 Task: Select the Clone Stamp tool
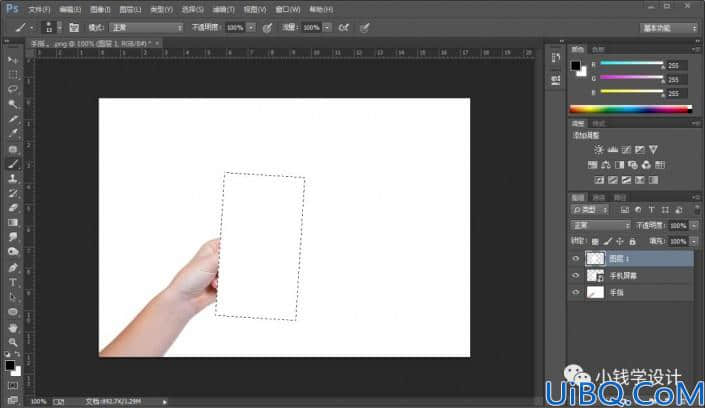coord(13,179)
